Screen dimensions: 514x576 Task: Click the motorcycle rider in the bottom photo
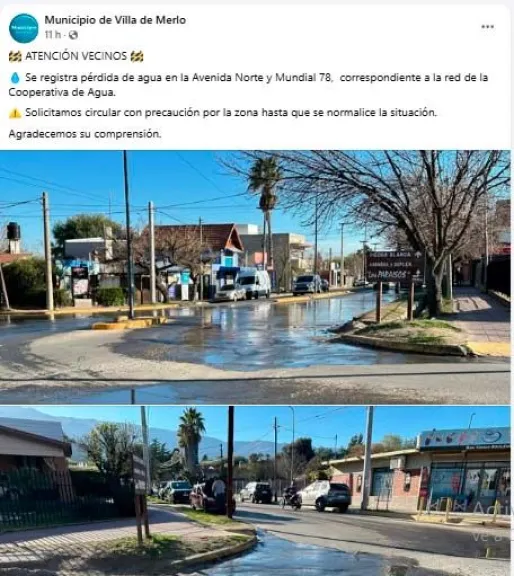click(292, 497)
